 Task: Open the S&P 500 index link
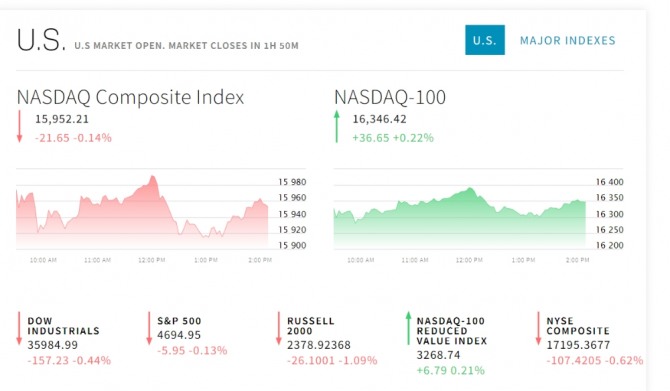coord(179,321)
